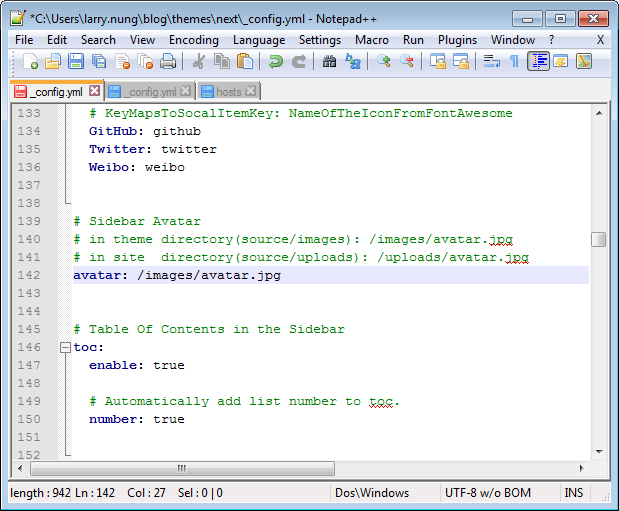This screenshot has height=511, width=619.
Task: Click the vertical scrollbar thumb
Action: [x=598, y=239]
